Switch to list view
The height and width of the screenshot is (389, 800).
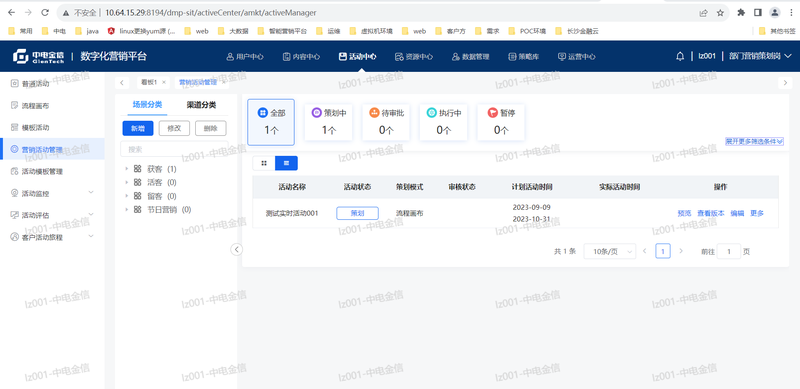click(x=286, y=163)
